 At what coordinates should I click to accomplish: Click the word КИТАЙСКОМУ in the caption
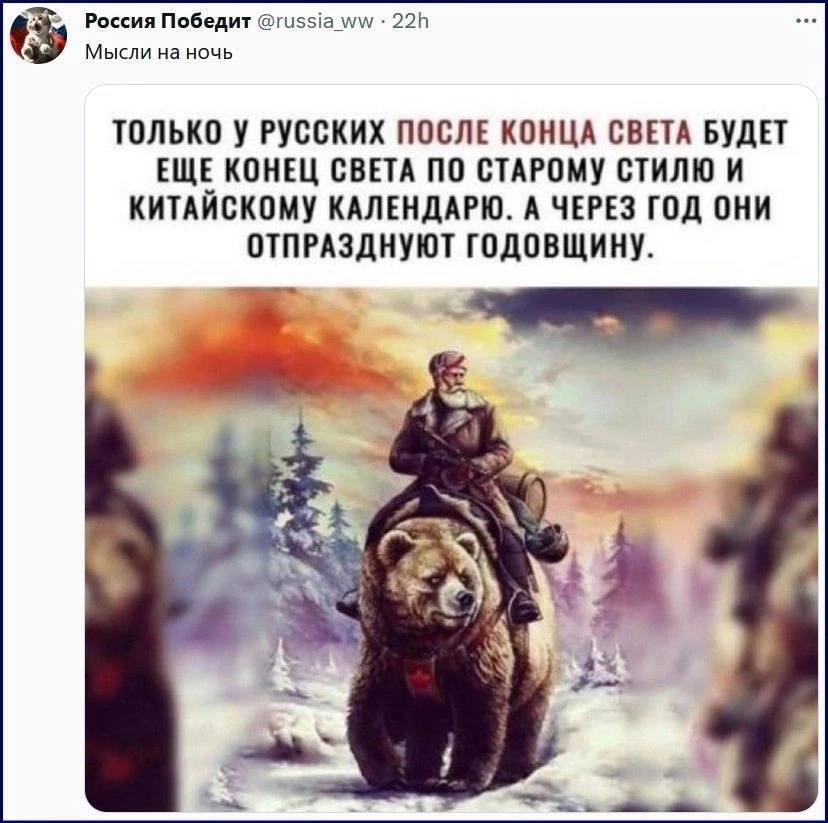(224, 207)
